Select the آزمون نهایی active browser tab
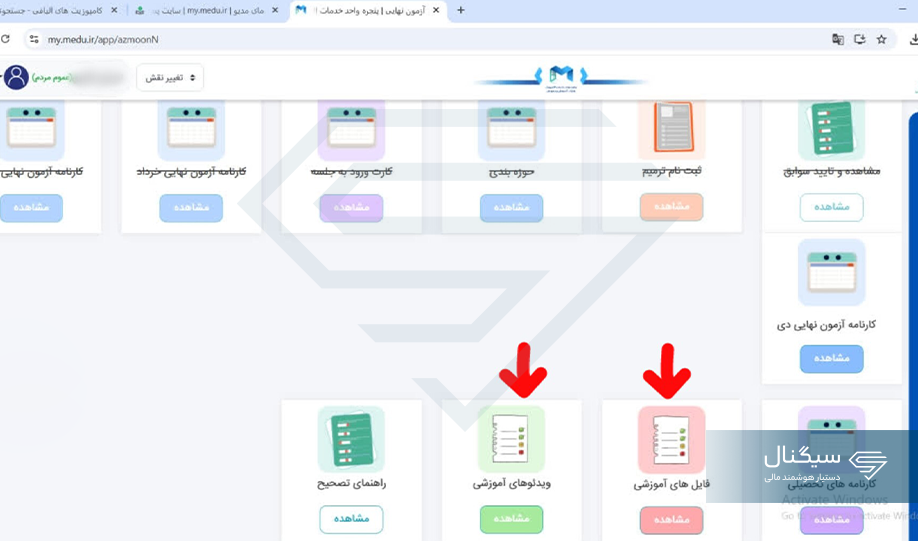The height and width of the screenshot is (541, 918). point(369,11)
